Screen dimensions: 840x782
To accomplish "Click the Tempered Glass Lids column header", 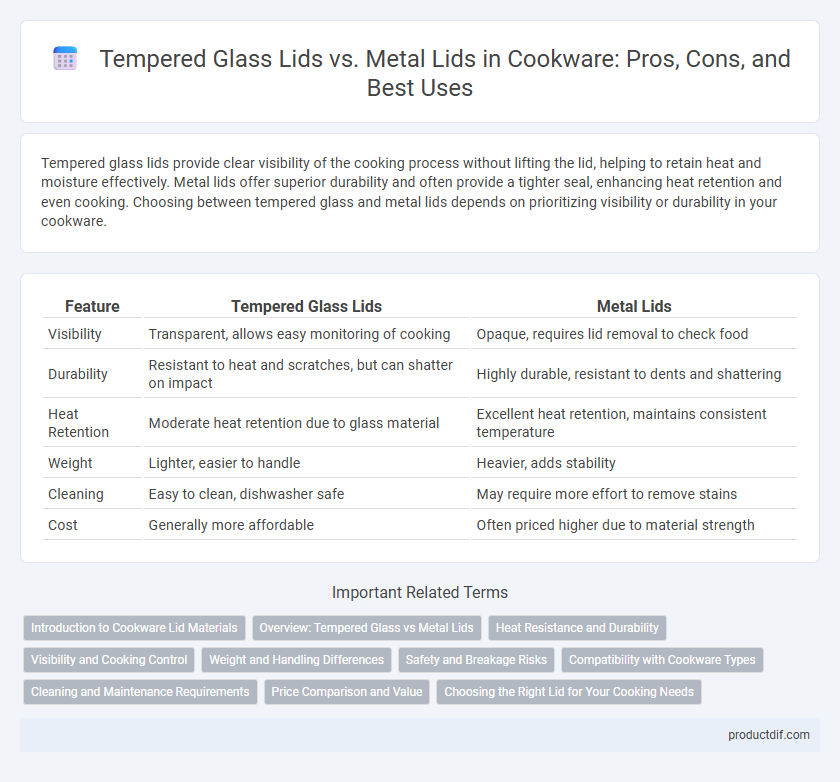I will [x=306, y=306].
